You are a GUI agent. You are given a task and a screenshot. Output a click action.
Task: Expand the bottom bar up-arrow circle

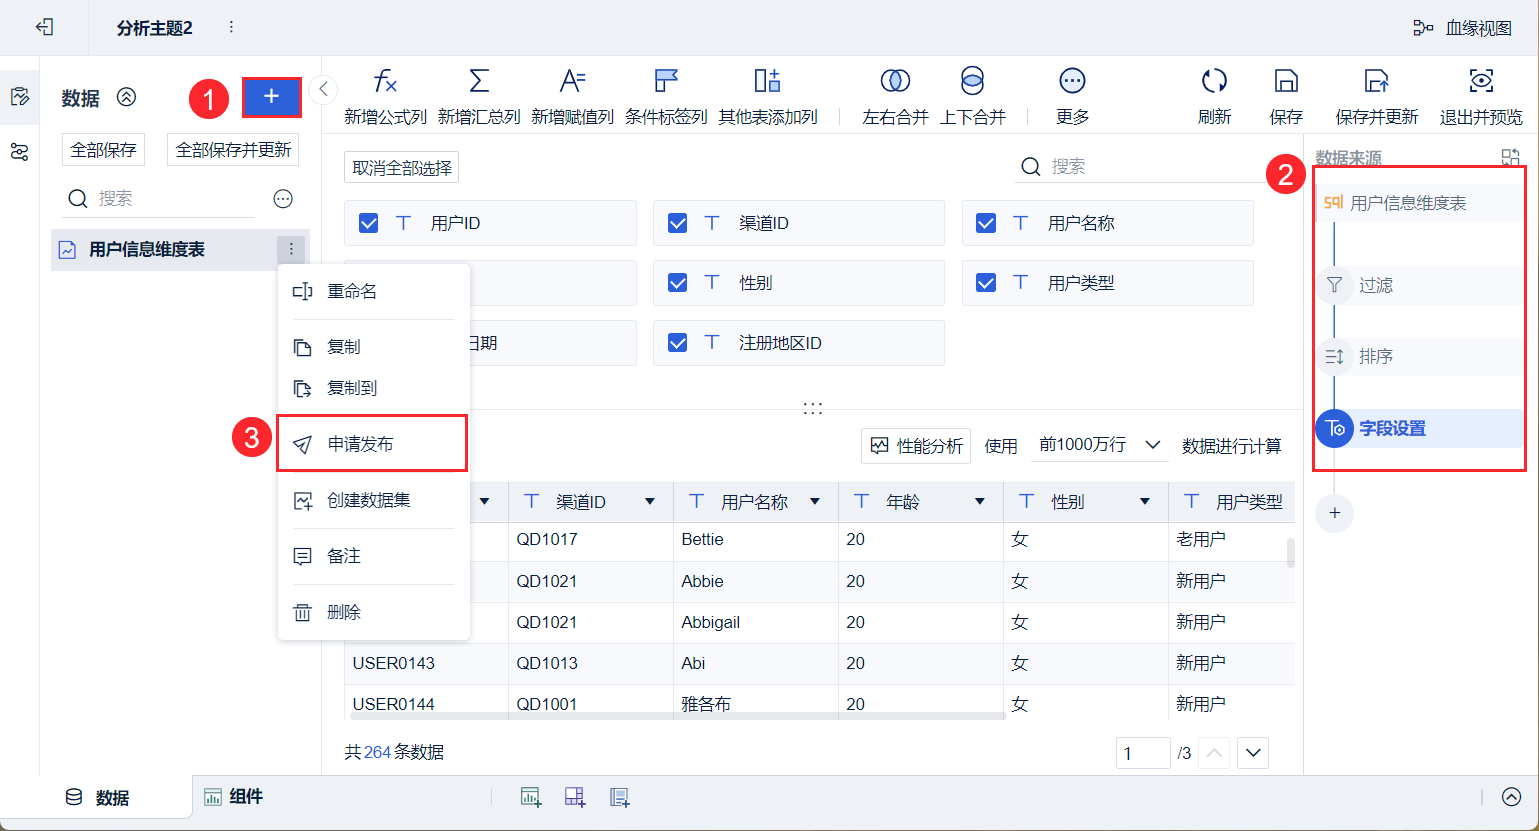click(x=1511, y=797)
